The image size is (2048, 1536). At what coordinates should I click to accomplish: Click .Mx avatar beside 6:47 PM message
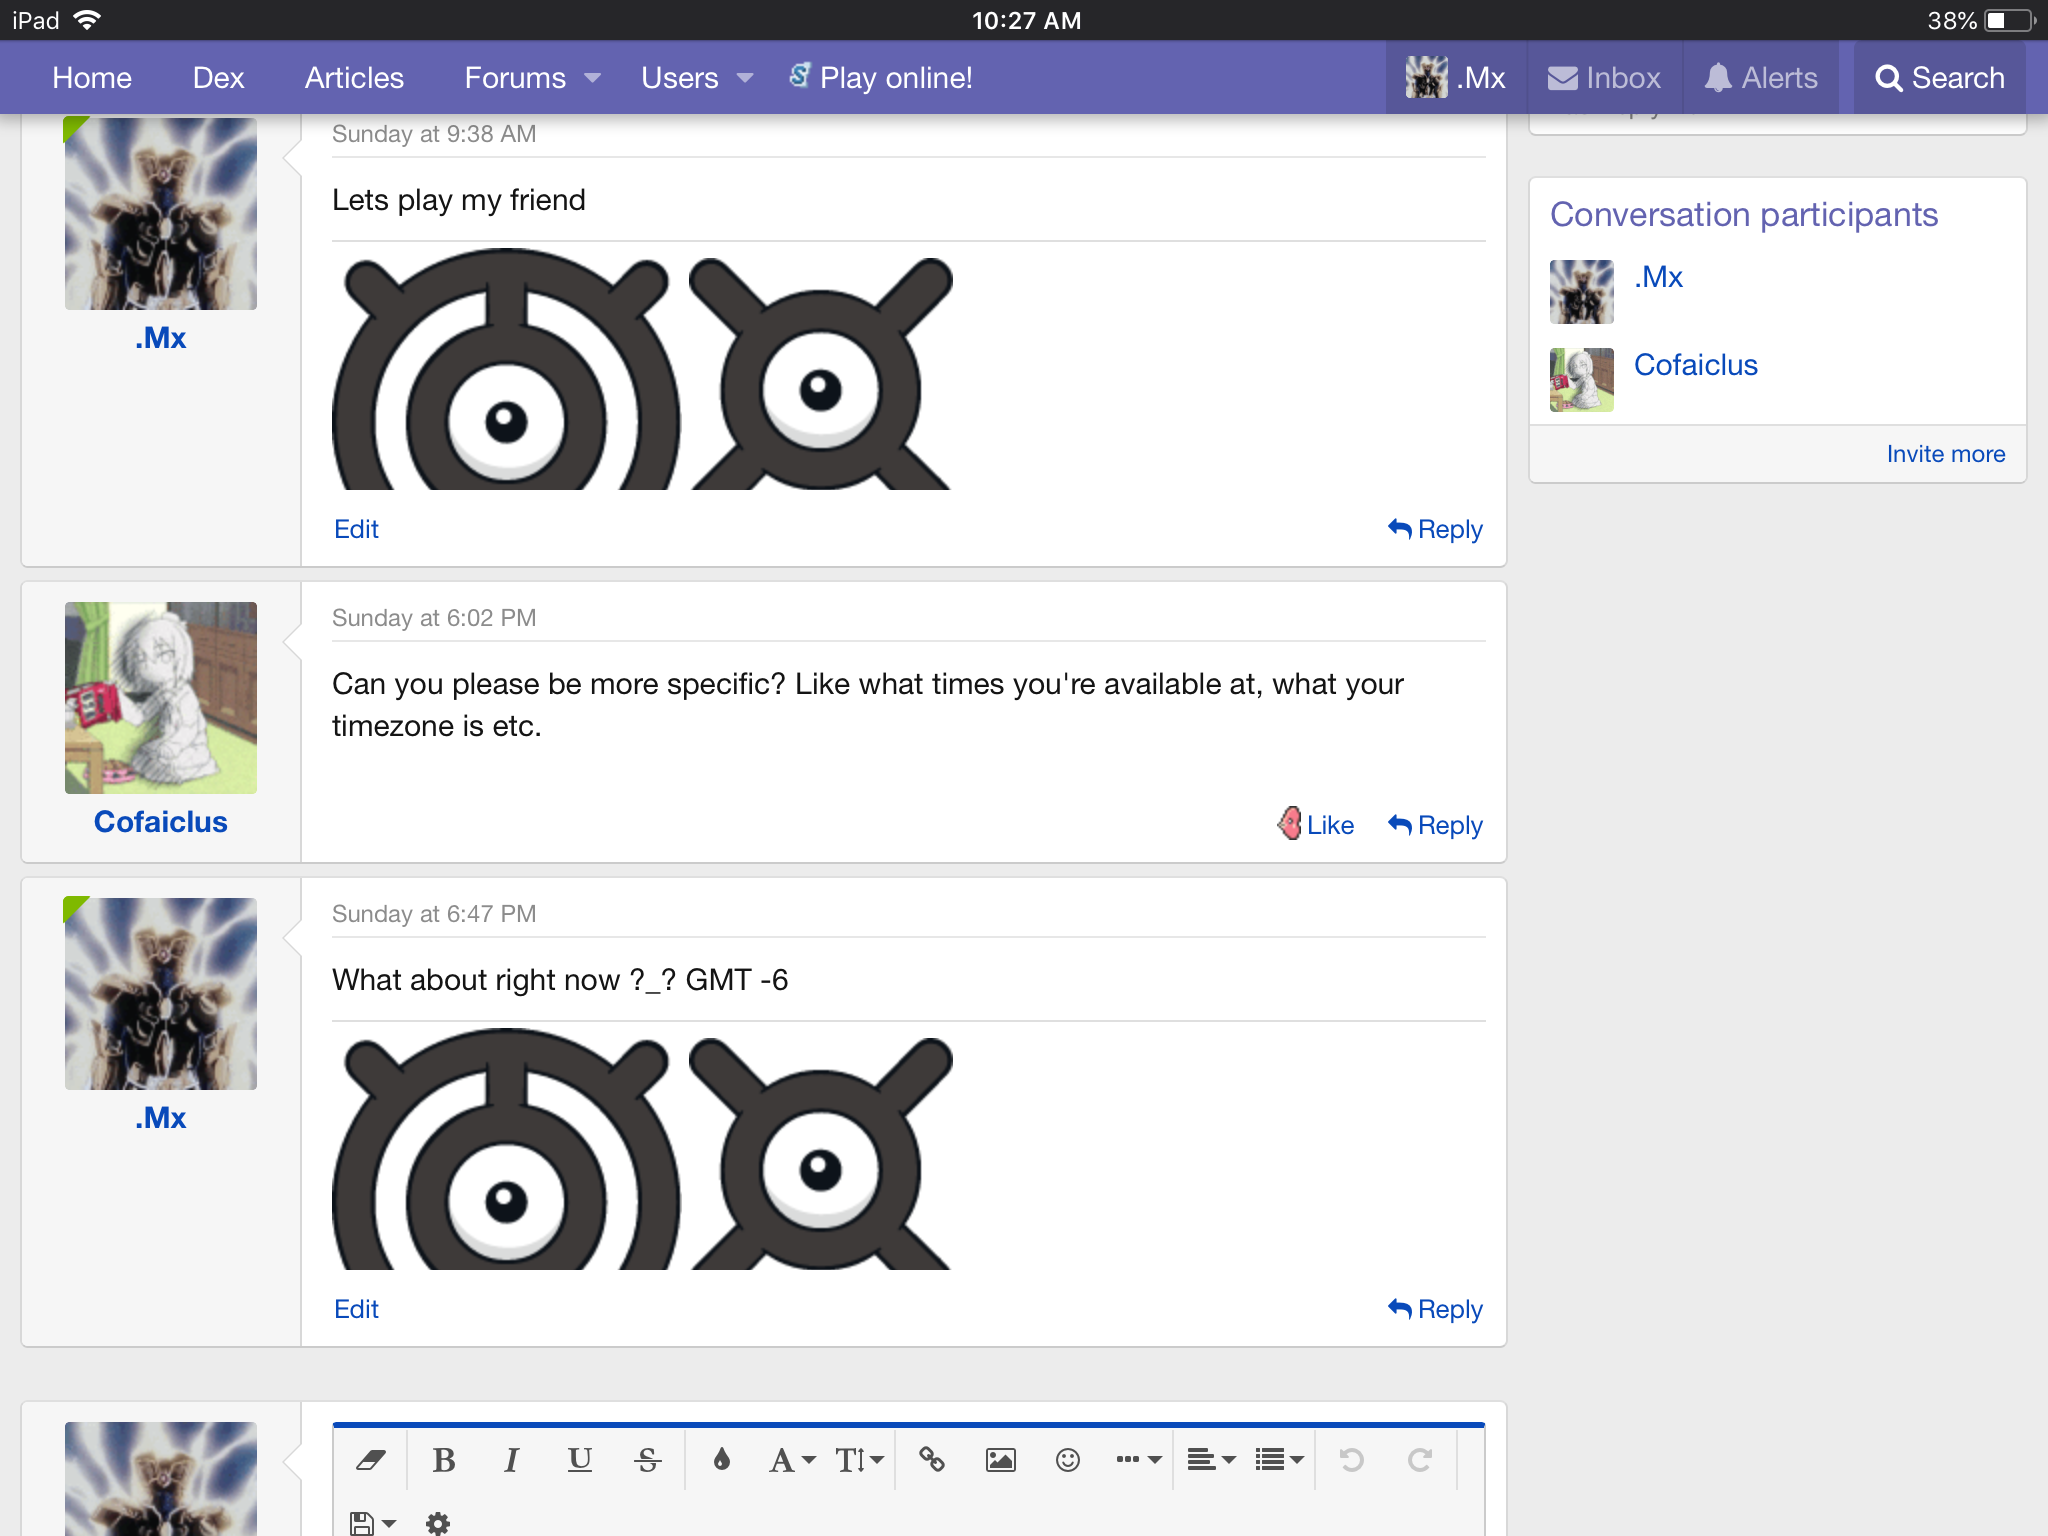[x=160, y=994]
